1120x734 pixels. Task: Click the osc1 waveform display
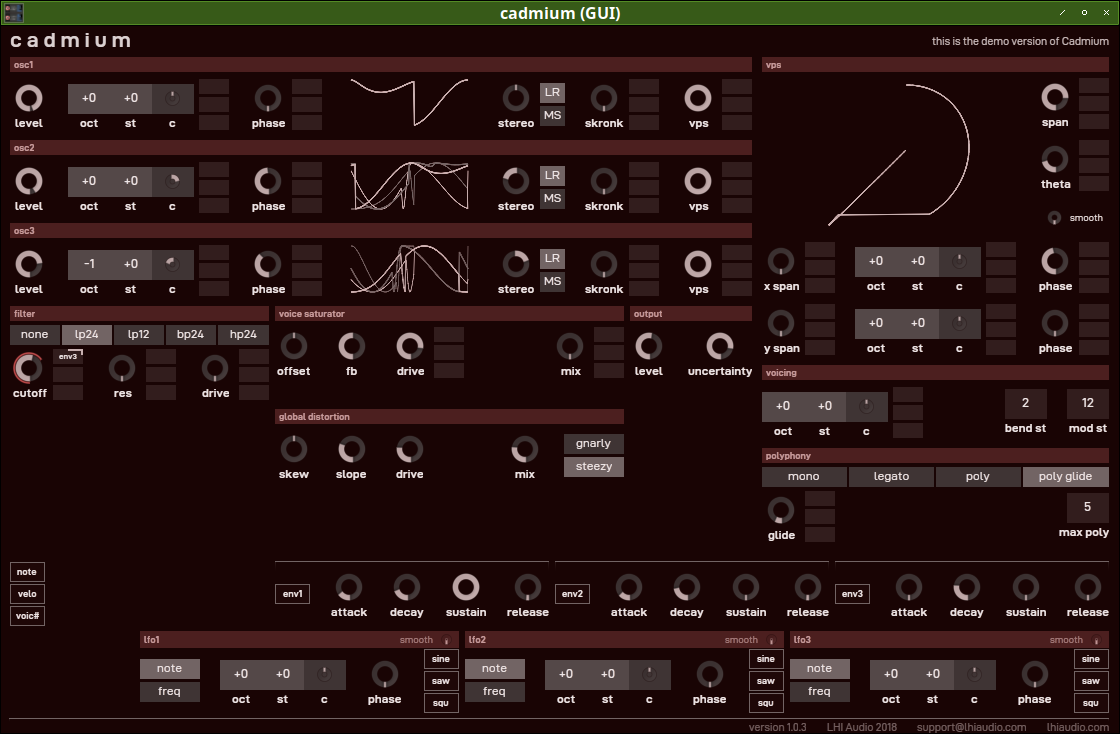[409, 103]
